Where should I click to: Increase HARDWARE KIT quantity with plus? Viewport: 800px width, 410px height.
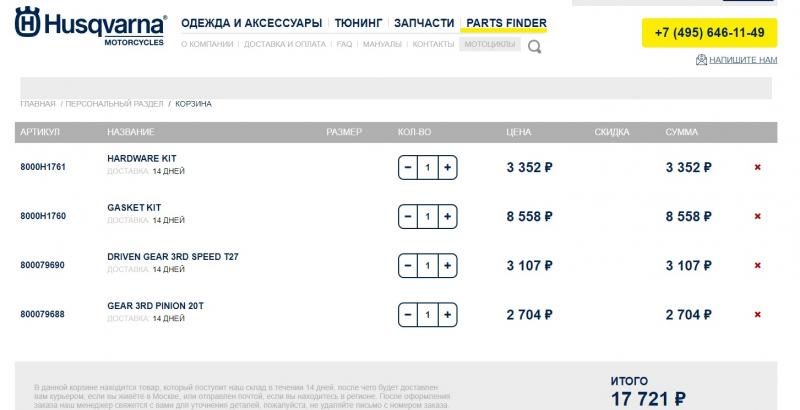(x=447, y=167)
